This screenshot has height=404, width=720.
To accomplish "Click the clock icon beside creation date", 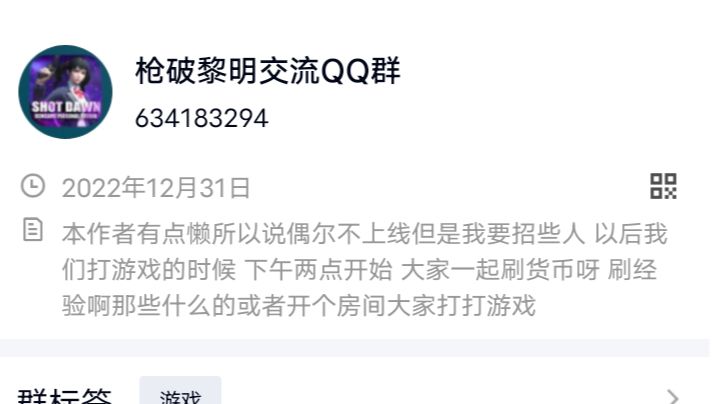I will coord(33,186).
